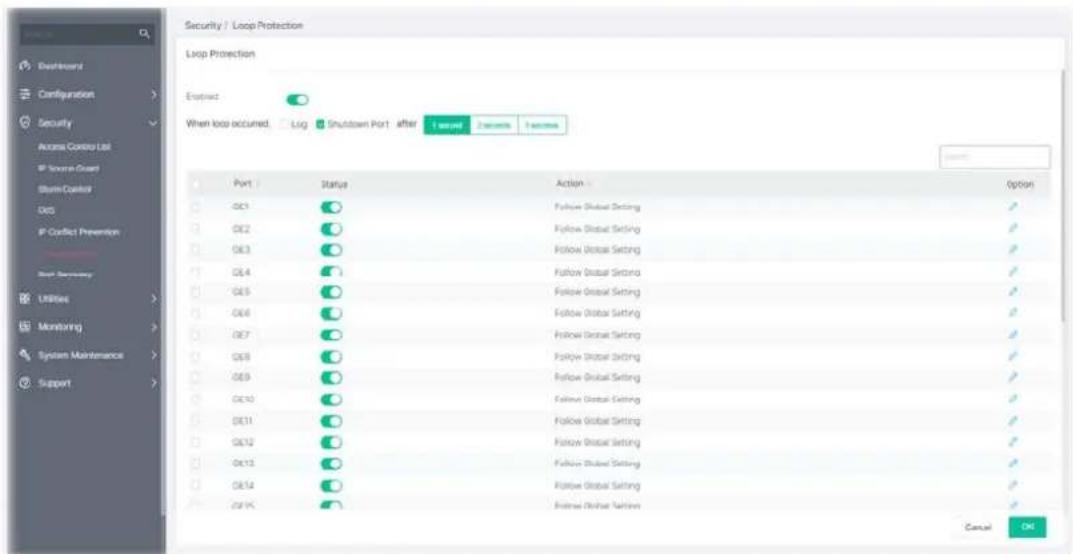This screenshot has height=554, width=1073.
Task: Edit GE10 loop protection settings
Action: [x=1013, y=399]
